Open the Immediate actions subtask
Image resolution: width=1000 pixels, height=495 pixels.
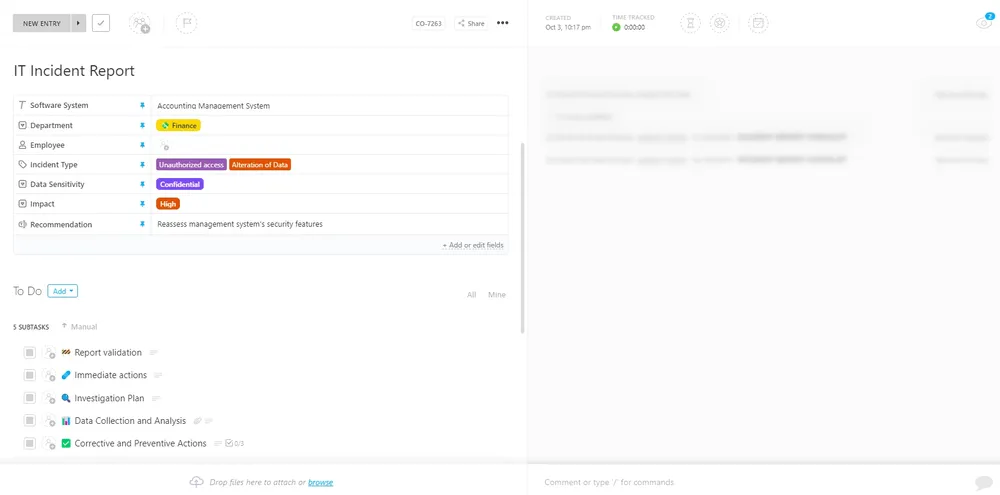tap(110, 375)
